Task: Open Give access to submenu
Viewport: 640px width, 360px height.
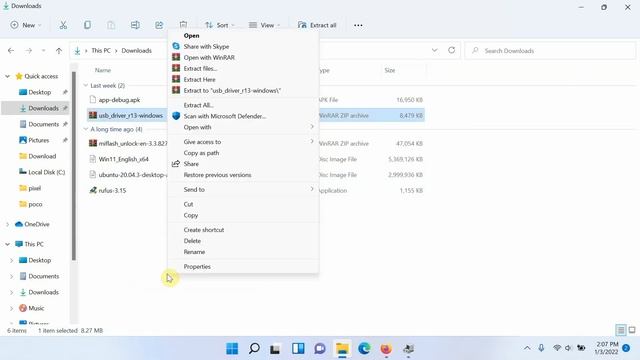Action: pyautogui.click(x=243, y=142)
